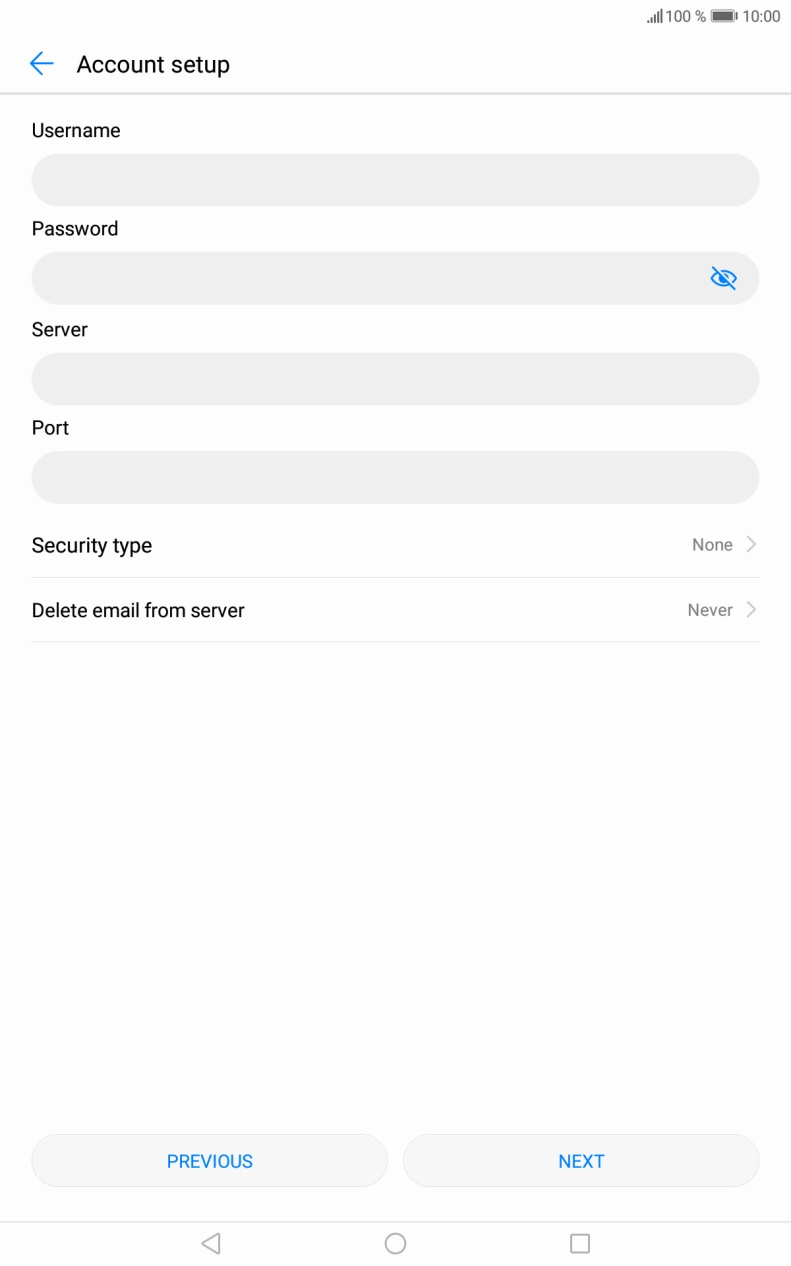
Task: Click the Username input field
Action: click(395, 180)
